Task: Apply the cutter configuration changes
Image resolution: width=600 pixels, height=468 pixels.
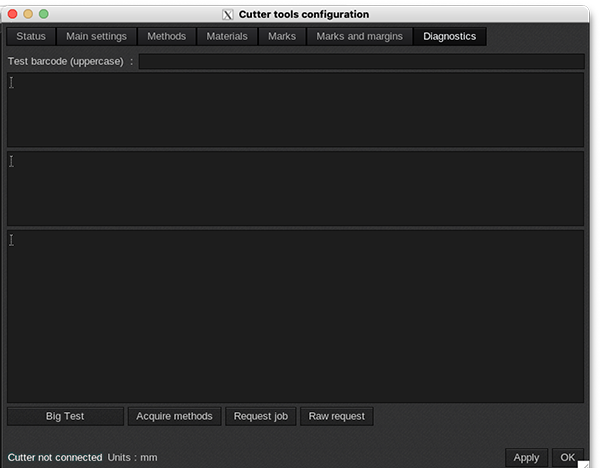Action: coord(526,457)
